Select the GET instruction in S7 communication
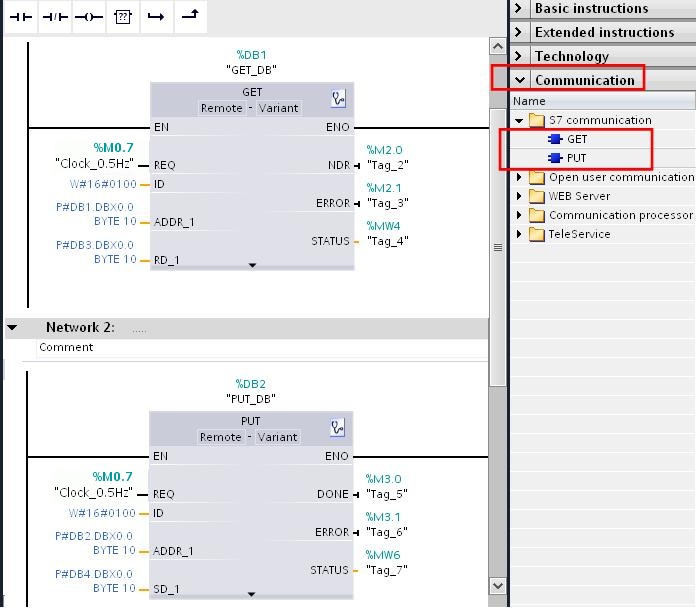 (x=577, y=139)
